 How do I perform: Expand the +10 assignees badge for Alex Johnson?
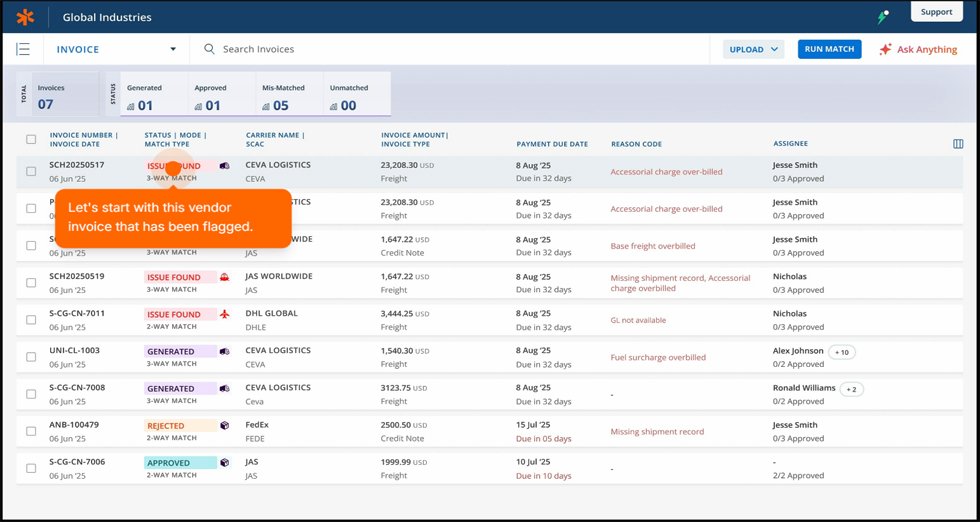(x=842, y=352)
